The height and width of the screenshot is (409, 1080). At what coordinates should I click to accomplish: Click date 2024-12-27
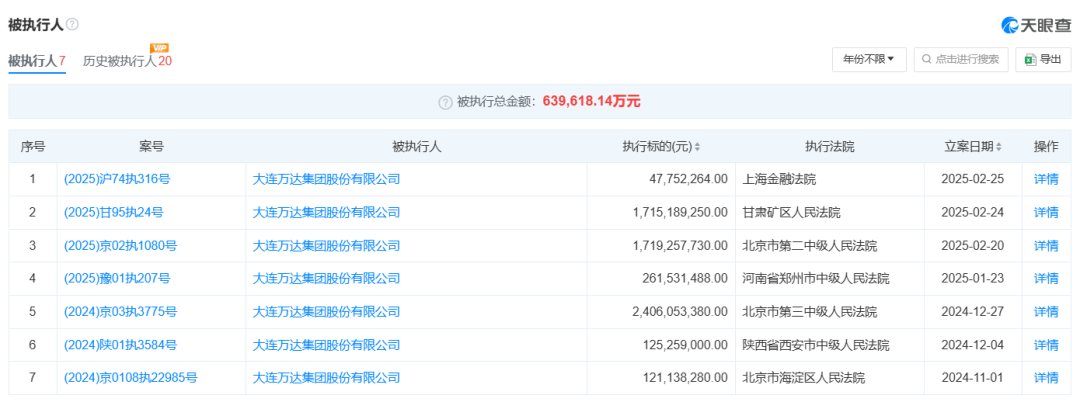[x=973, y=311]
